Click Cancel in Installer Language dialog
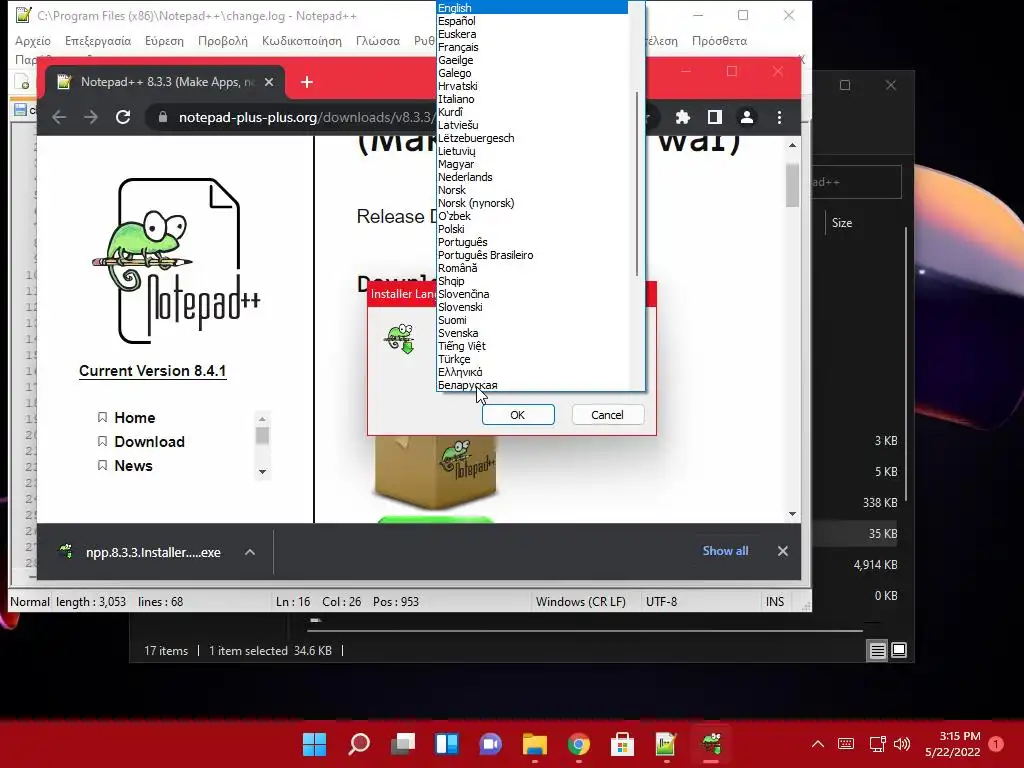Viewport: 1024px width, 768px height. pos(607,415)
